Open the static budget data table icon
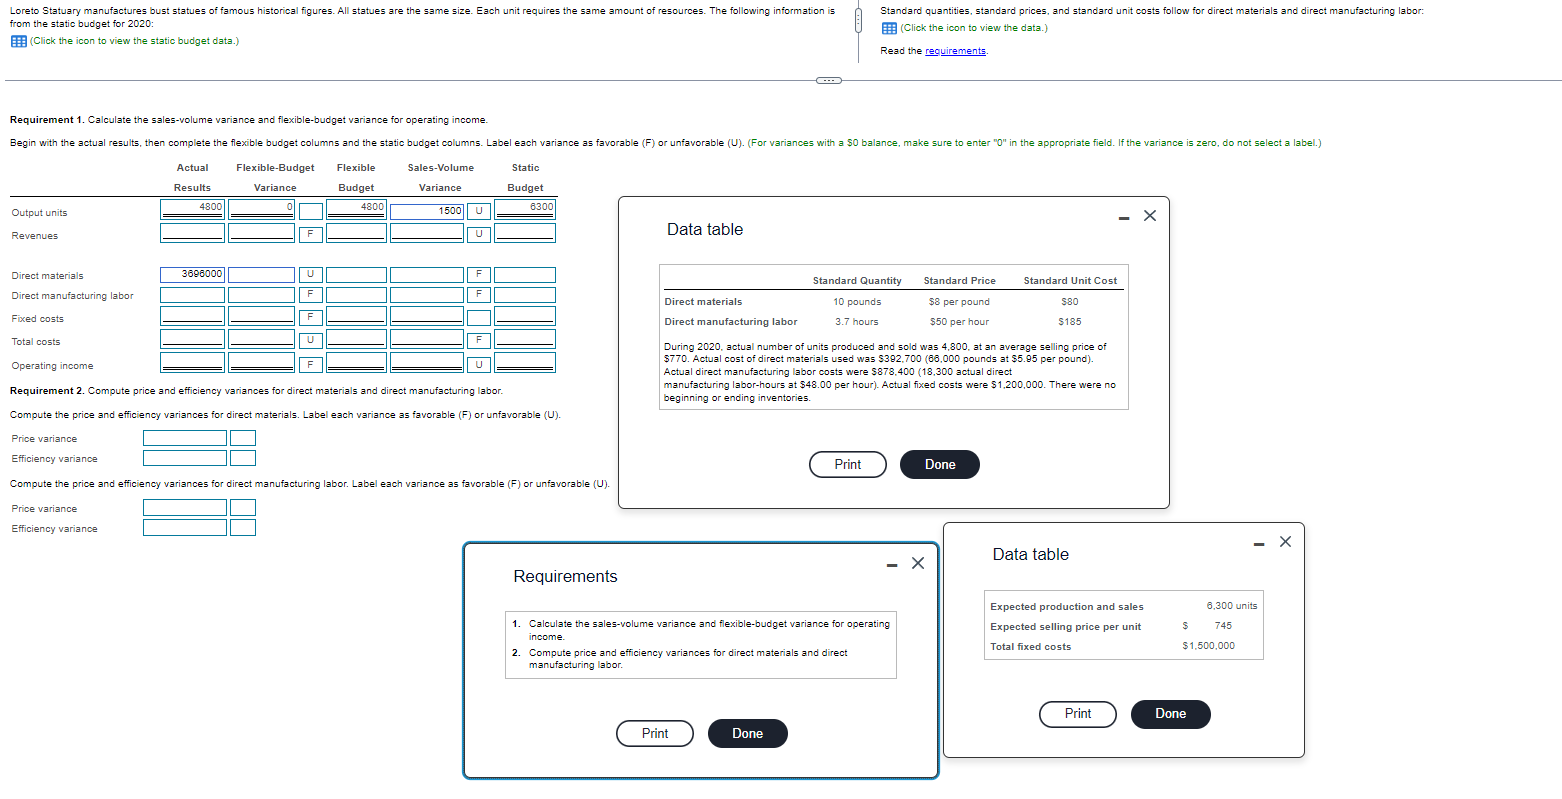1562x799 pixels. pos(19,41)
